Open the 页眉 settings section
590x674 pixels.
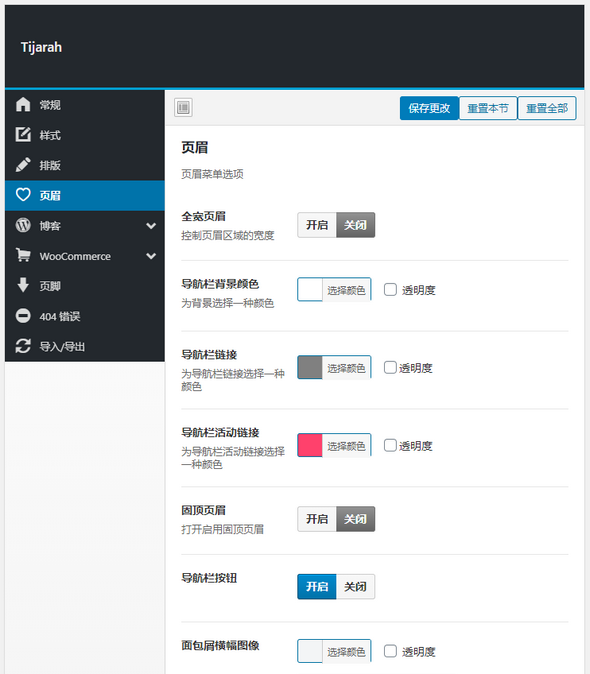85,196
